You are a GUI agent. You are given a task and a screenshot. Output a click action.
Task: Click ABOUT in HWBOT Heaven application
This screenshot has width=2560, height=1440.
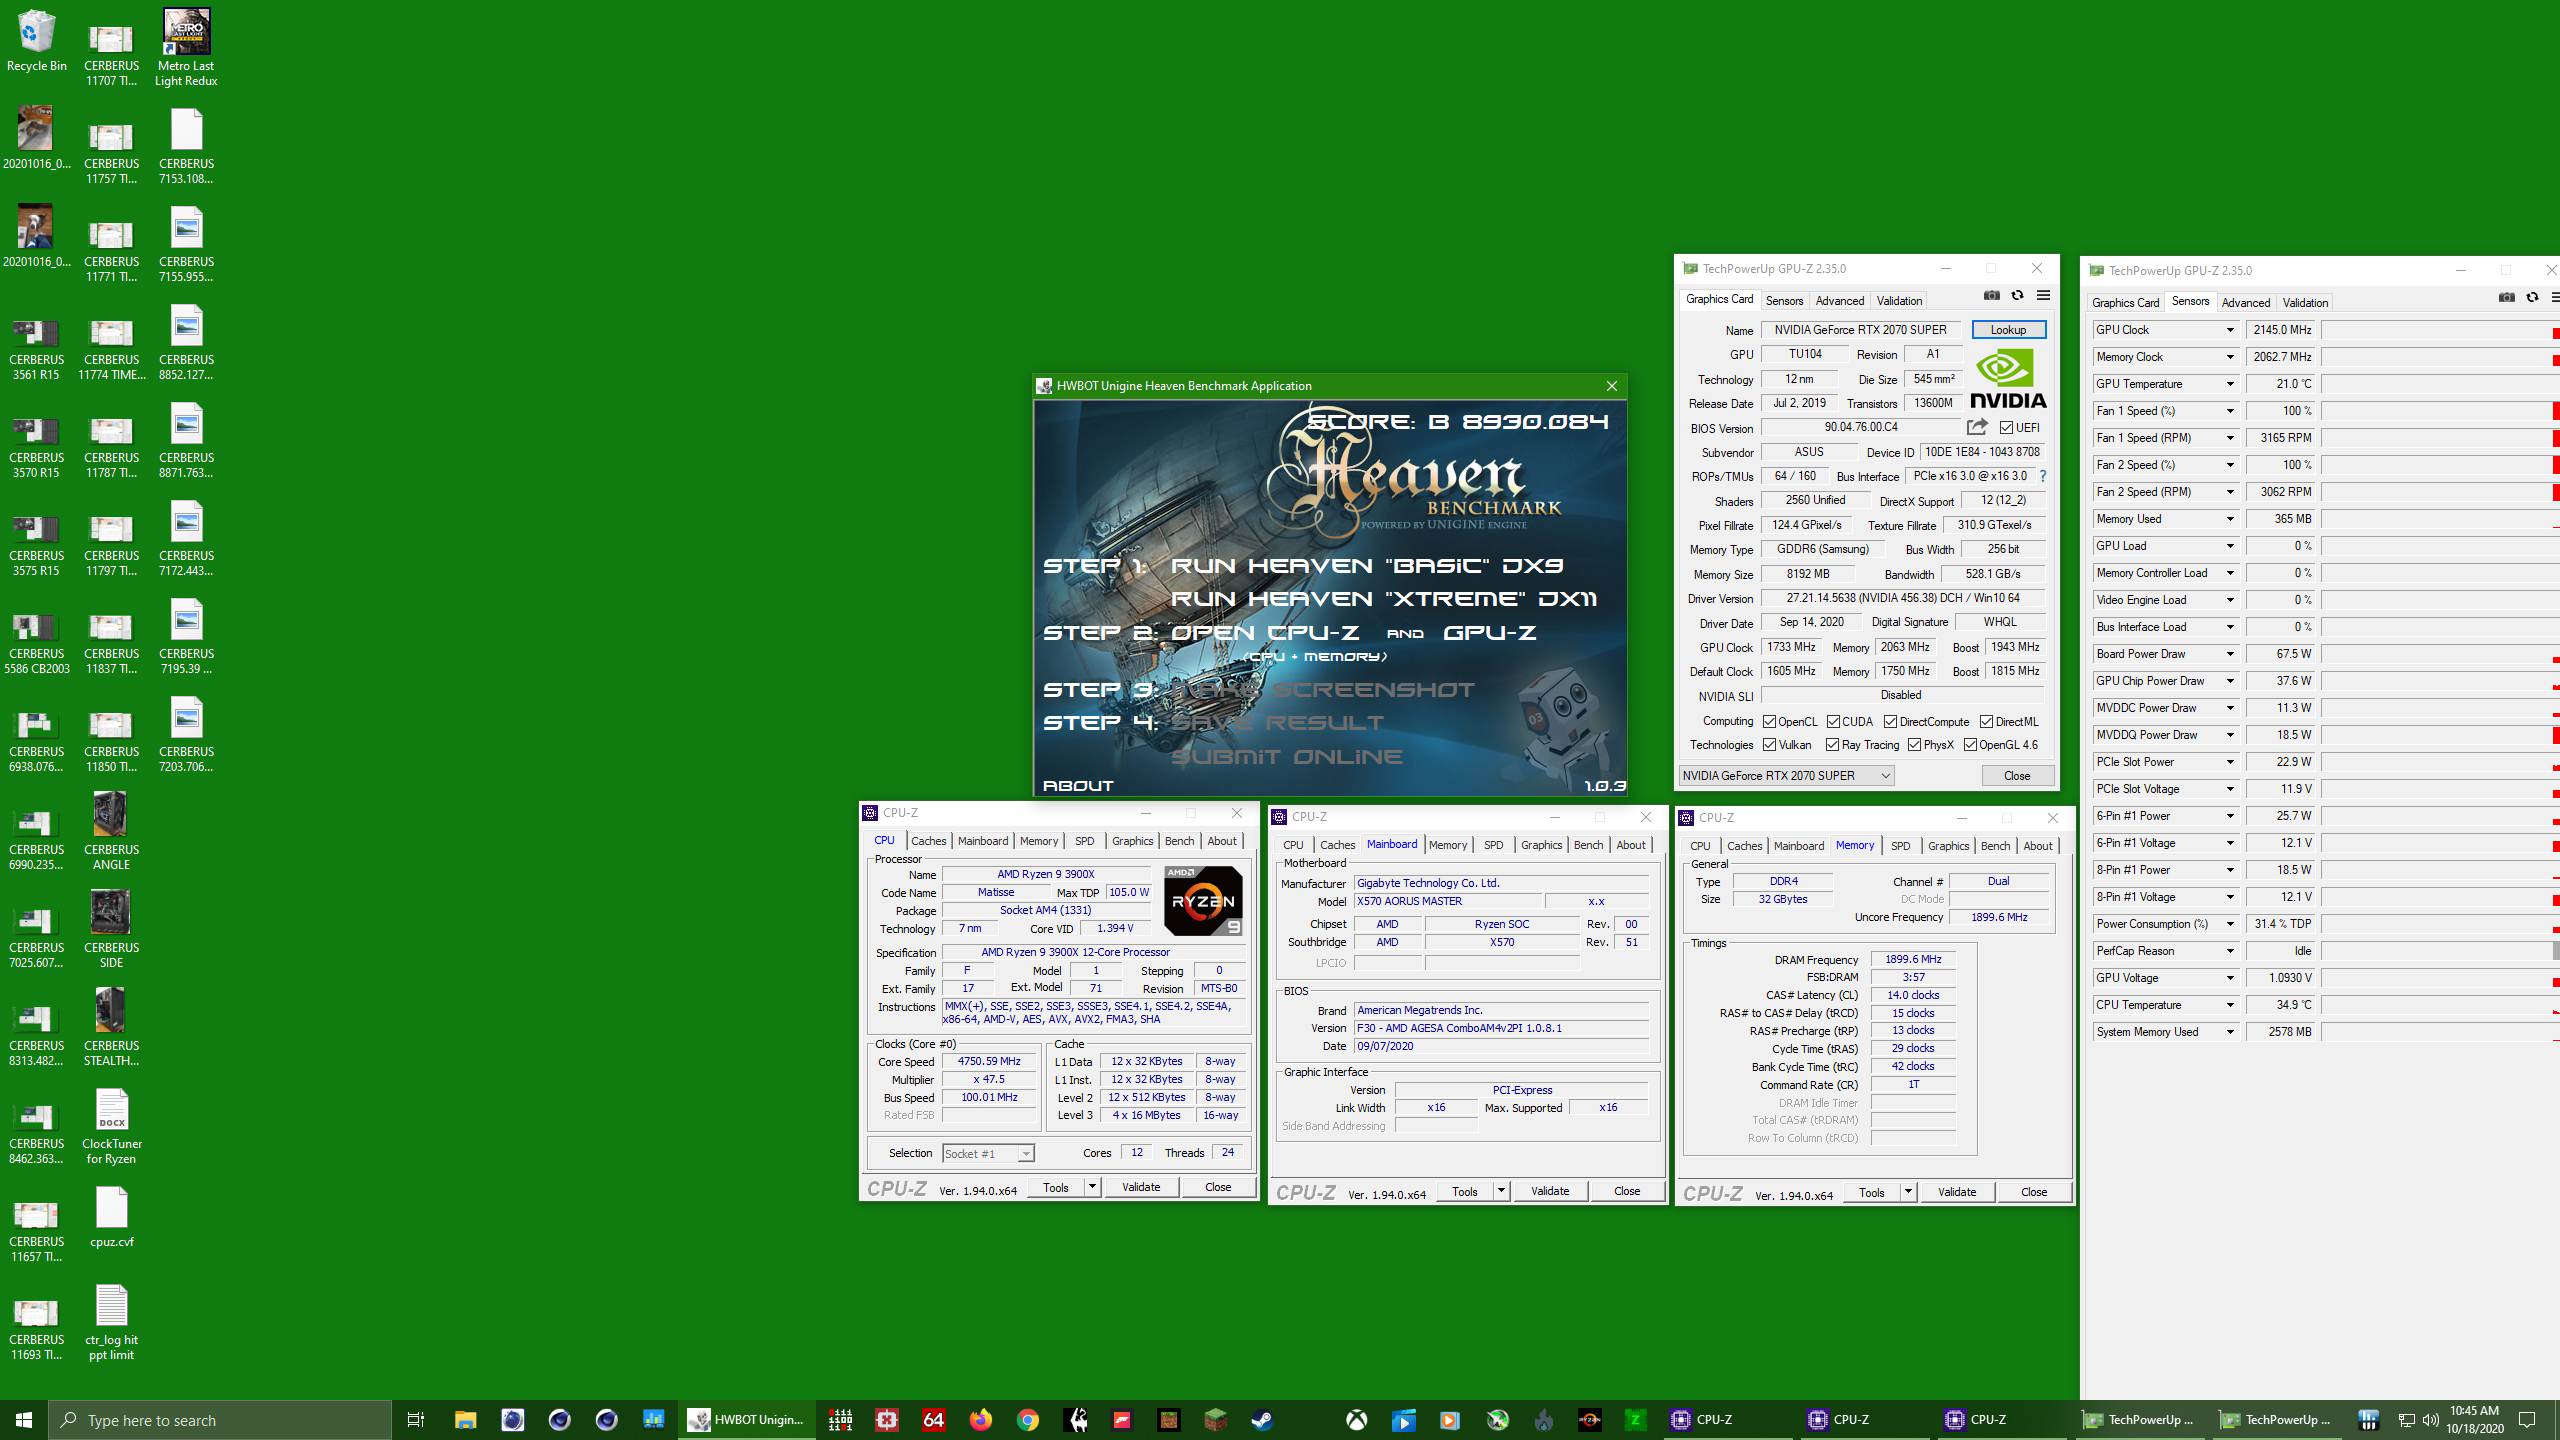click(1078, 785)
